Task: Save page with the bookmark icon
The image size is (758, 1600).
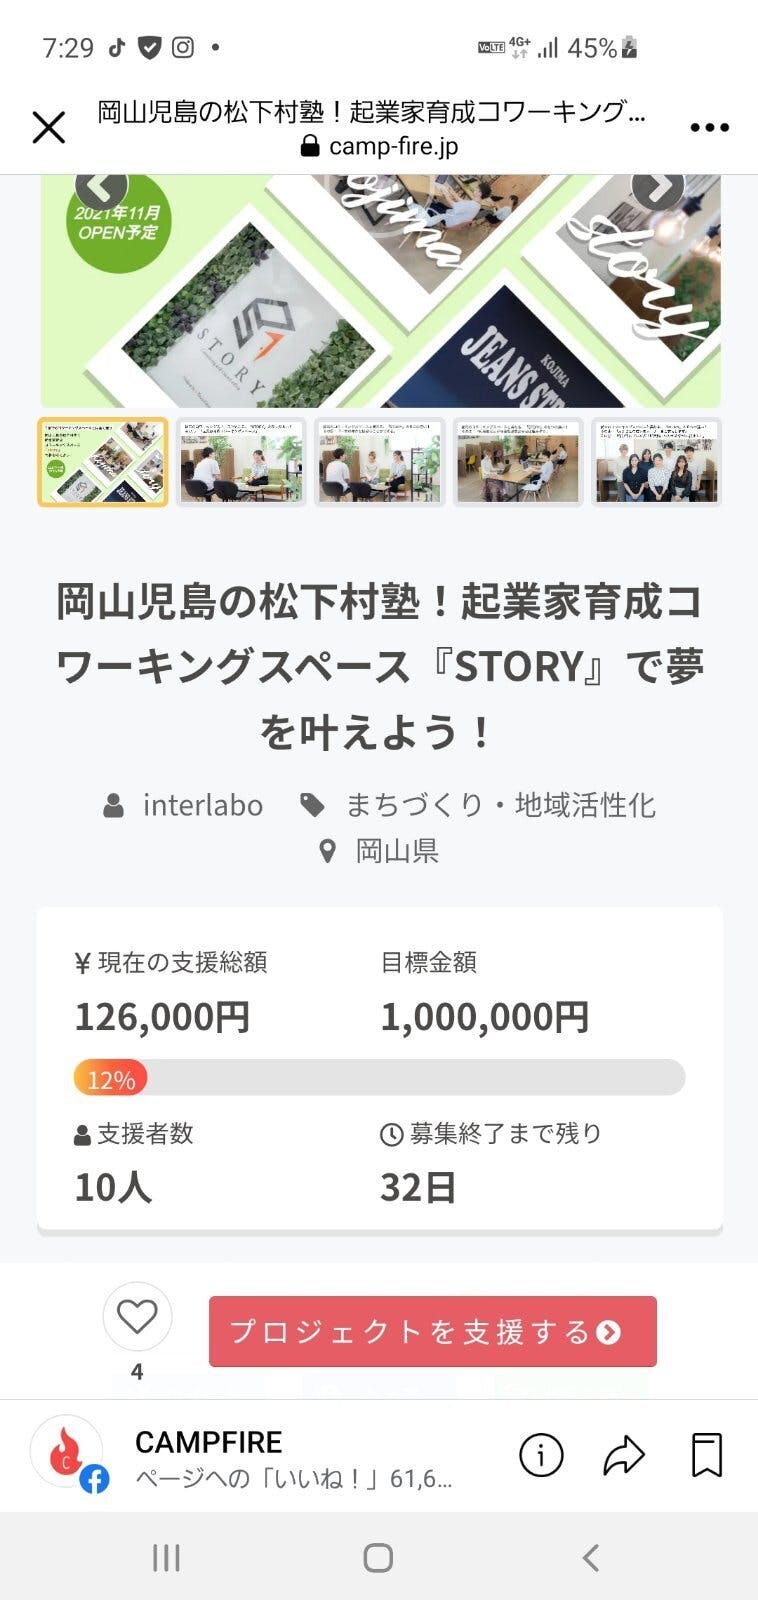Action: coord(707,1455)
